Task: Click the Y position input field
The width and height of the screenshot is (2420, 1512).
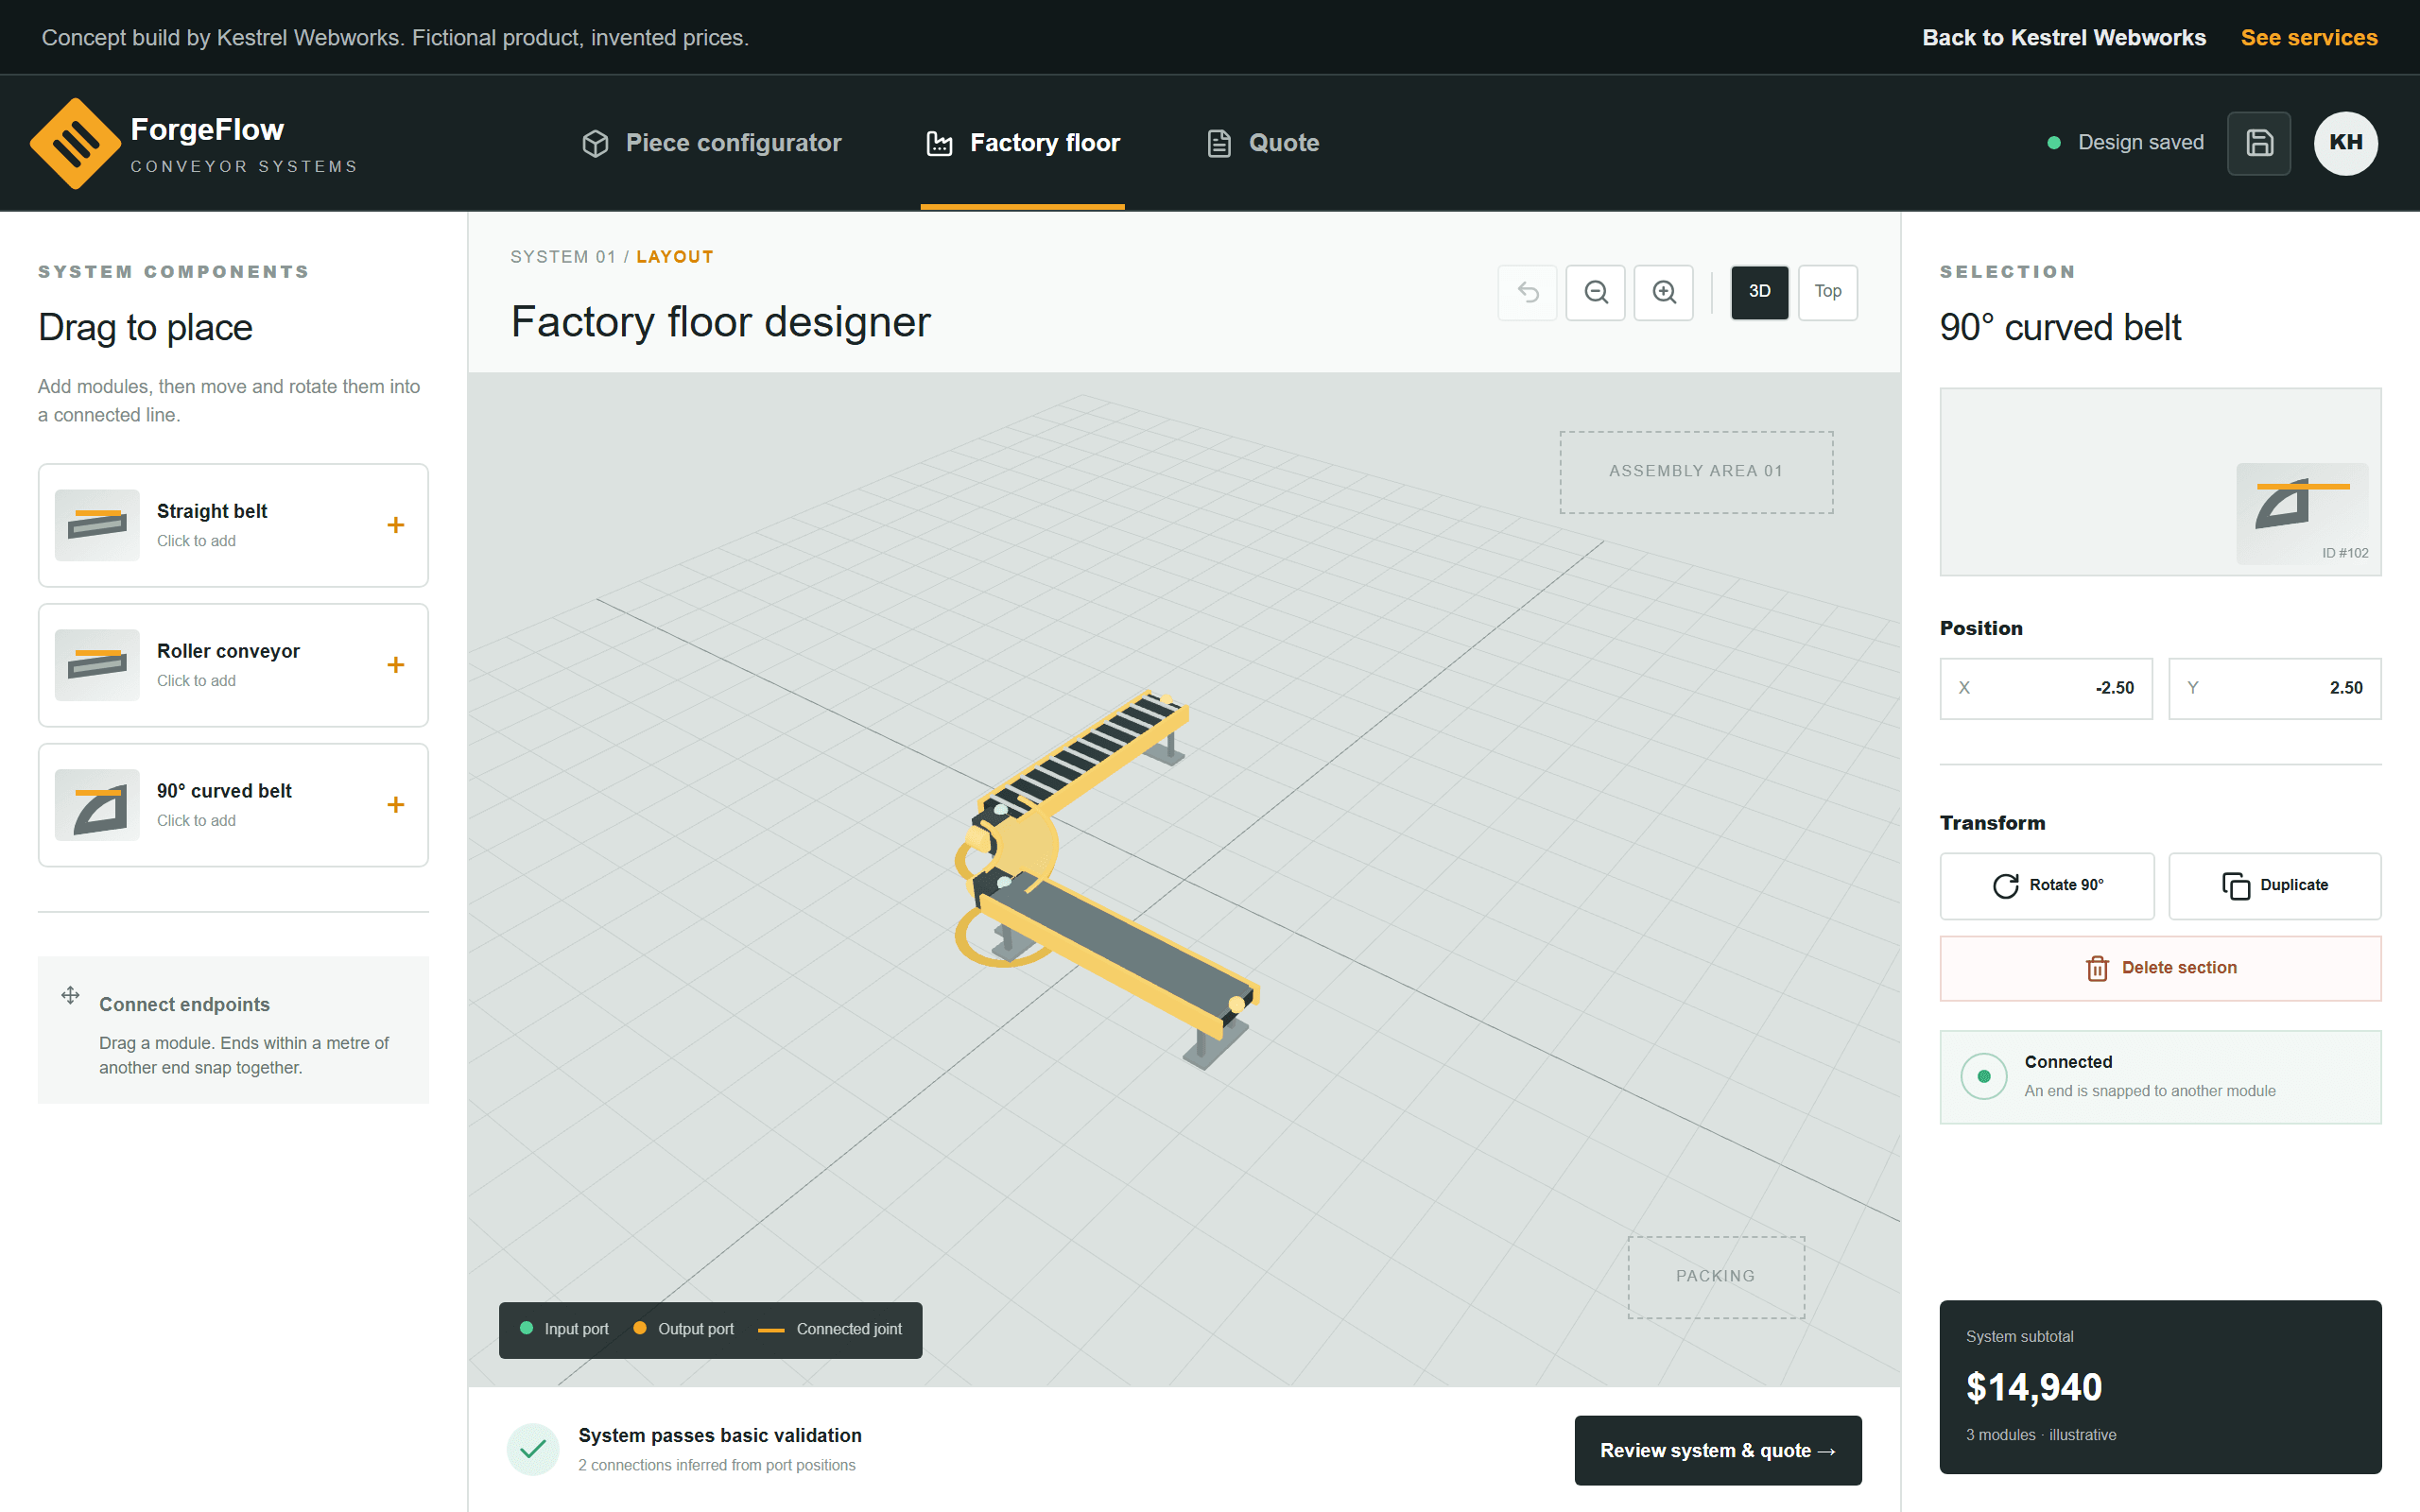Action: pyautogui.click(x=2275, y=688)
